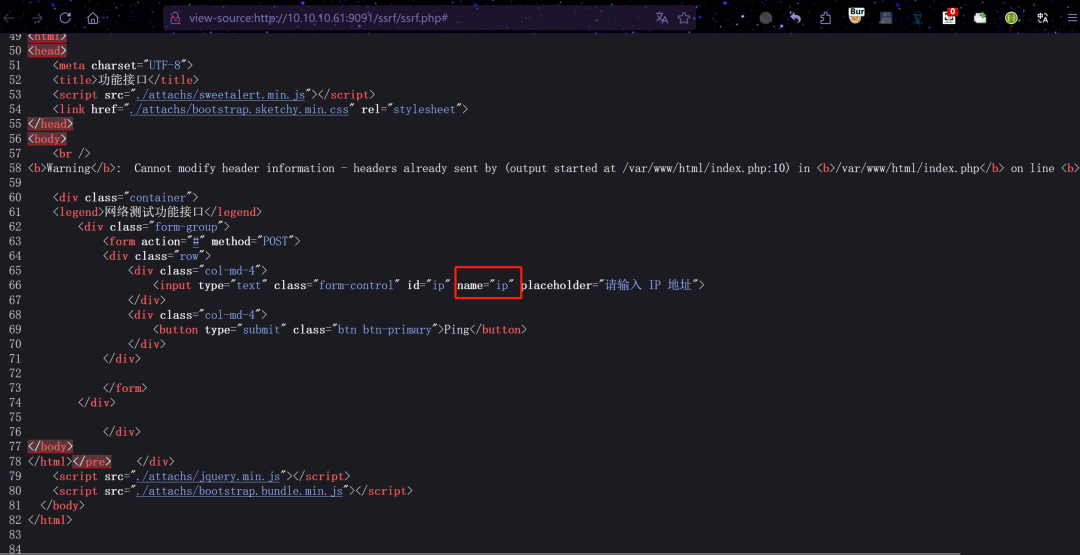Click the closing </pre> tag on line 78
Image resolution: width=1080 pixels, height=555 pixels.
coord(92,461)
